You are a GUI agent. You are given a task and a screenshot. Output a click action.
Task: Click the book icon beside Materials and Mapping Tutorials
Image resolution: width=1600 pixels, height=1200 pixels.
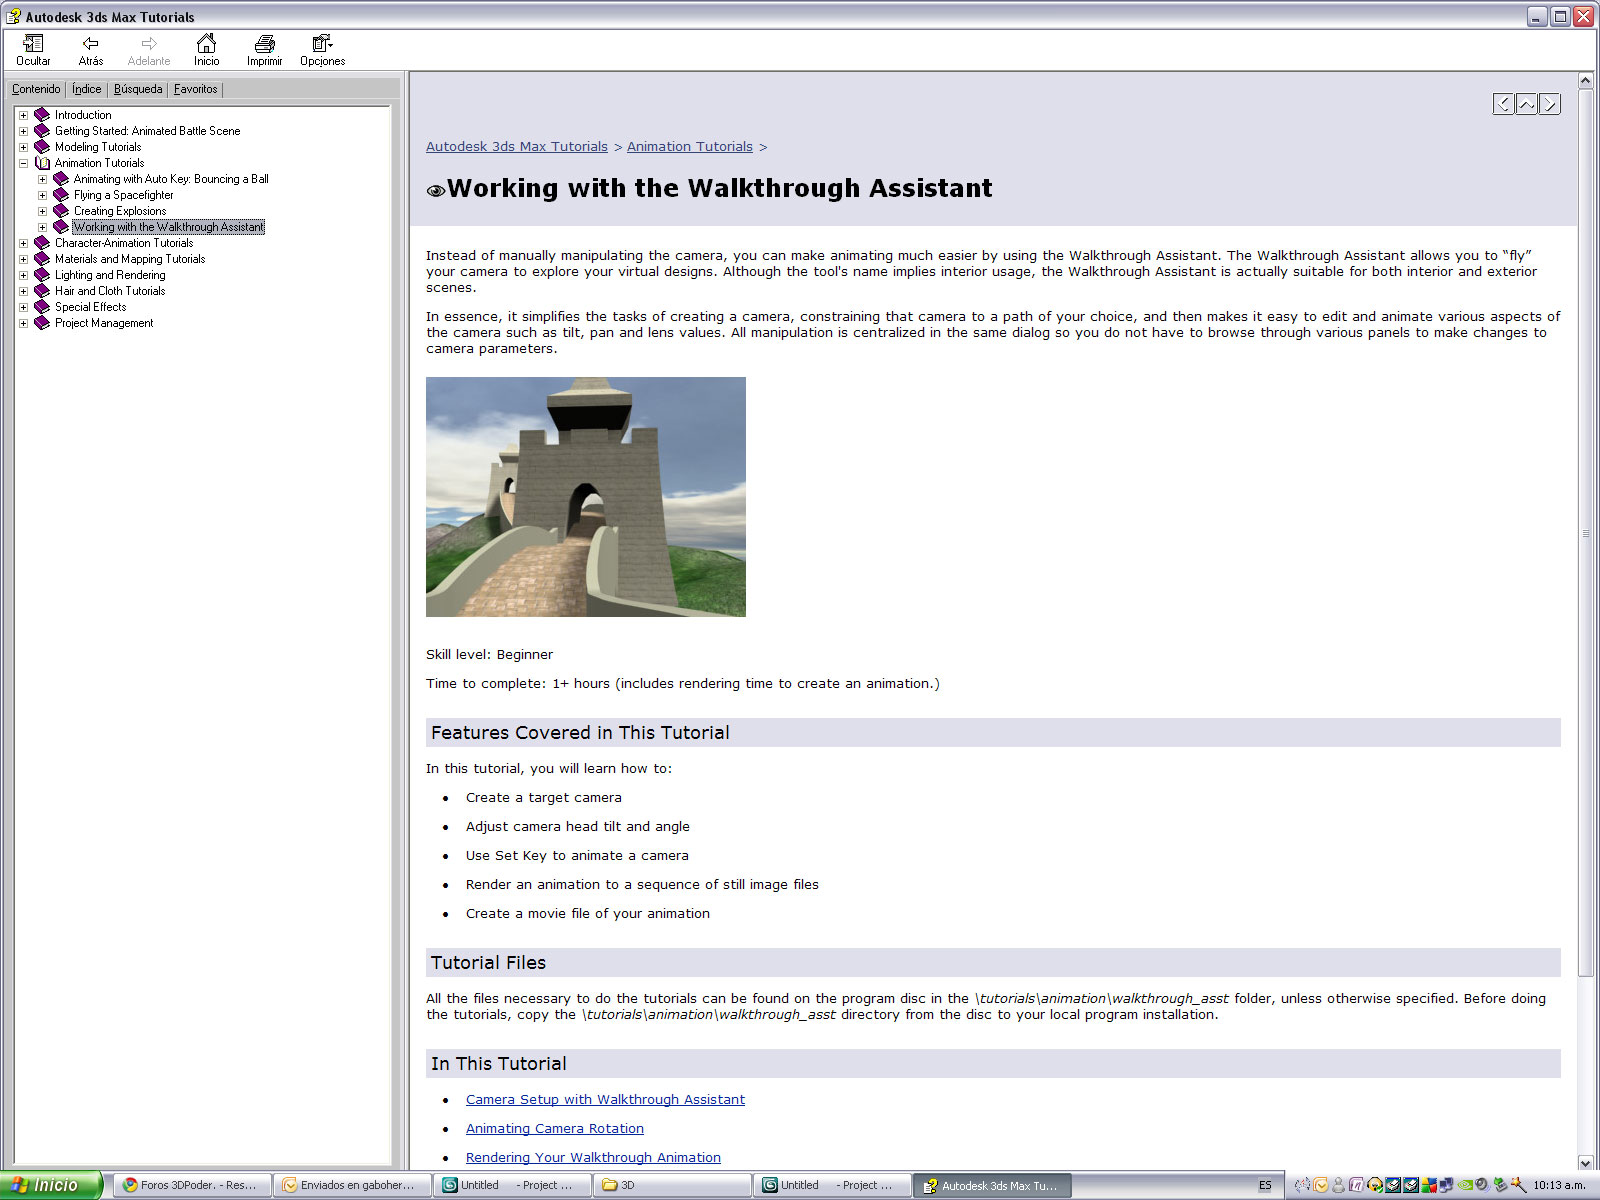point(42,259)
